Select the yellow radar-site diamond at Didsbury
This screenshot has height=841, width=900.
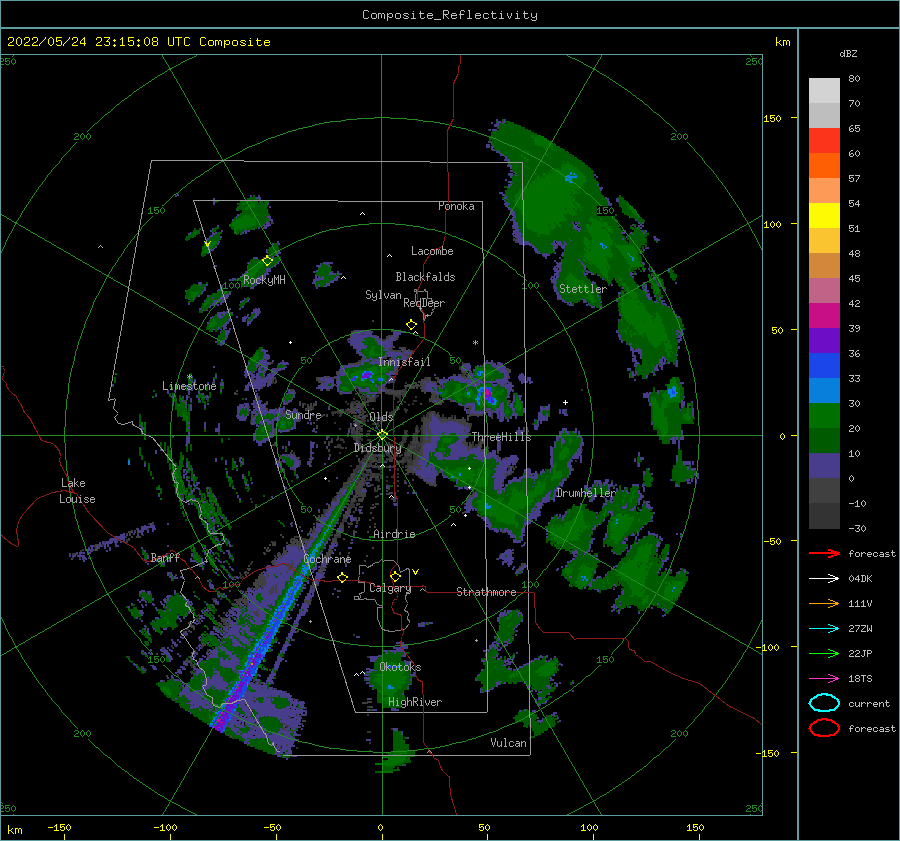pyautogui.click(x=382, y=435)
